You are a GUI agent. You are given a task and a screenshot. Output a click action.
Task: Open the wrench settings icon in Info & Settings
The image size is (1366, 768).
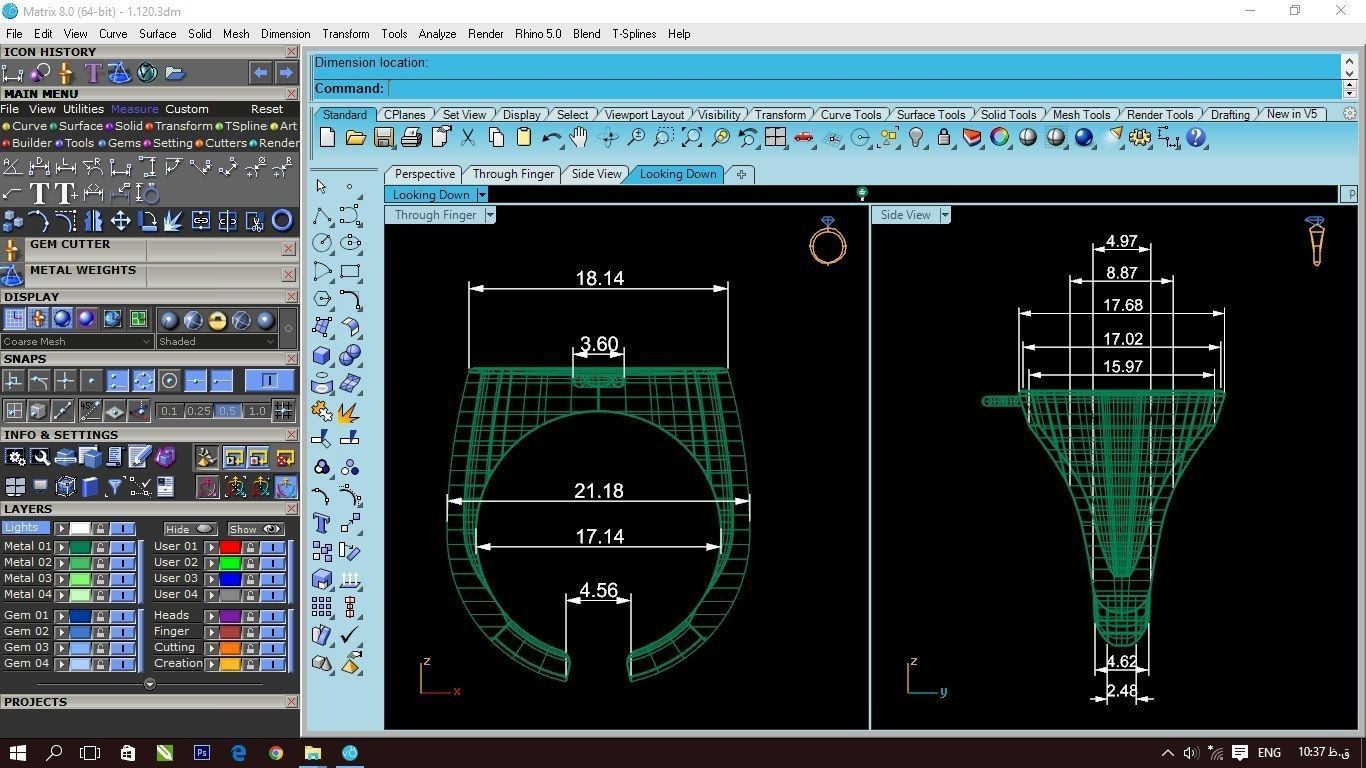[x=40, y=457]
